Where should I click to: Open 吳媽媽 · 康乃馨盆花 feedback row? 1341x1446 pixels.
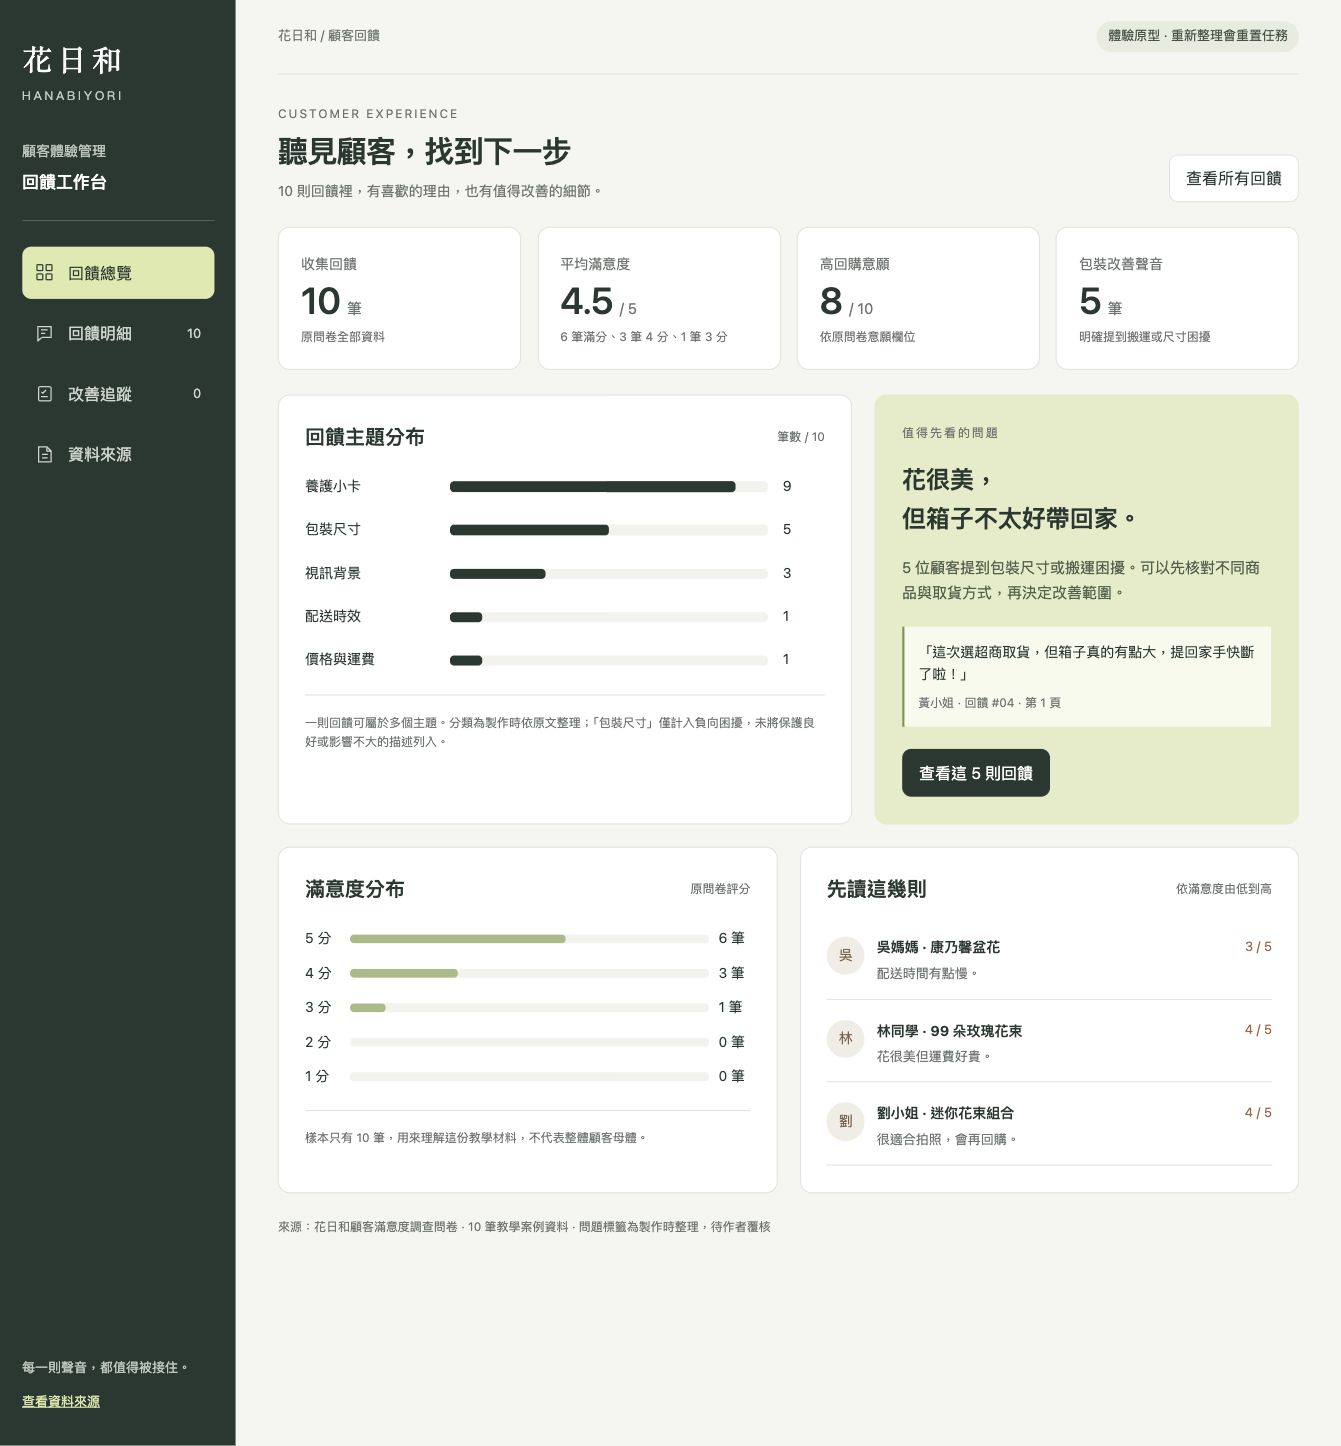[x=1049, y=959]
